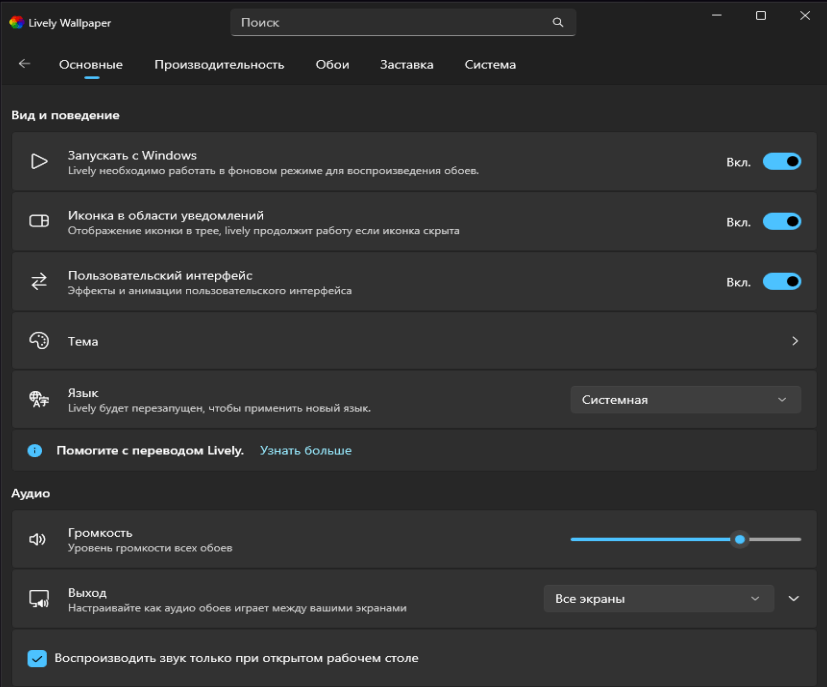
Task: Disable the Пользовательский интерфейс toggle
Action: (x=782, y=282)
